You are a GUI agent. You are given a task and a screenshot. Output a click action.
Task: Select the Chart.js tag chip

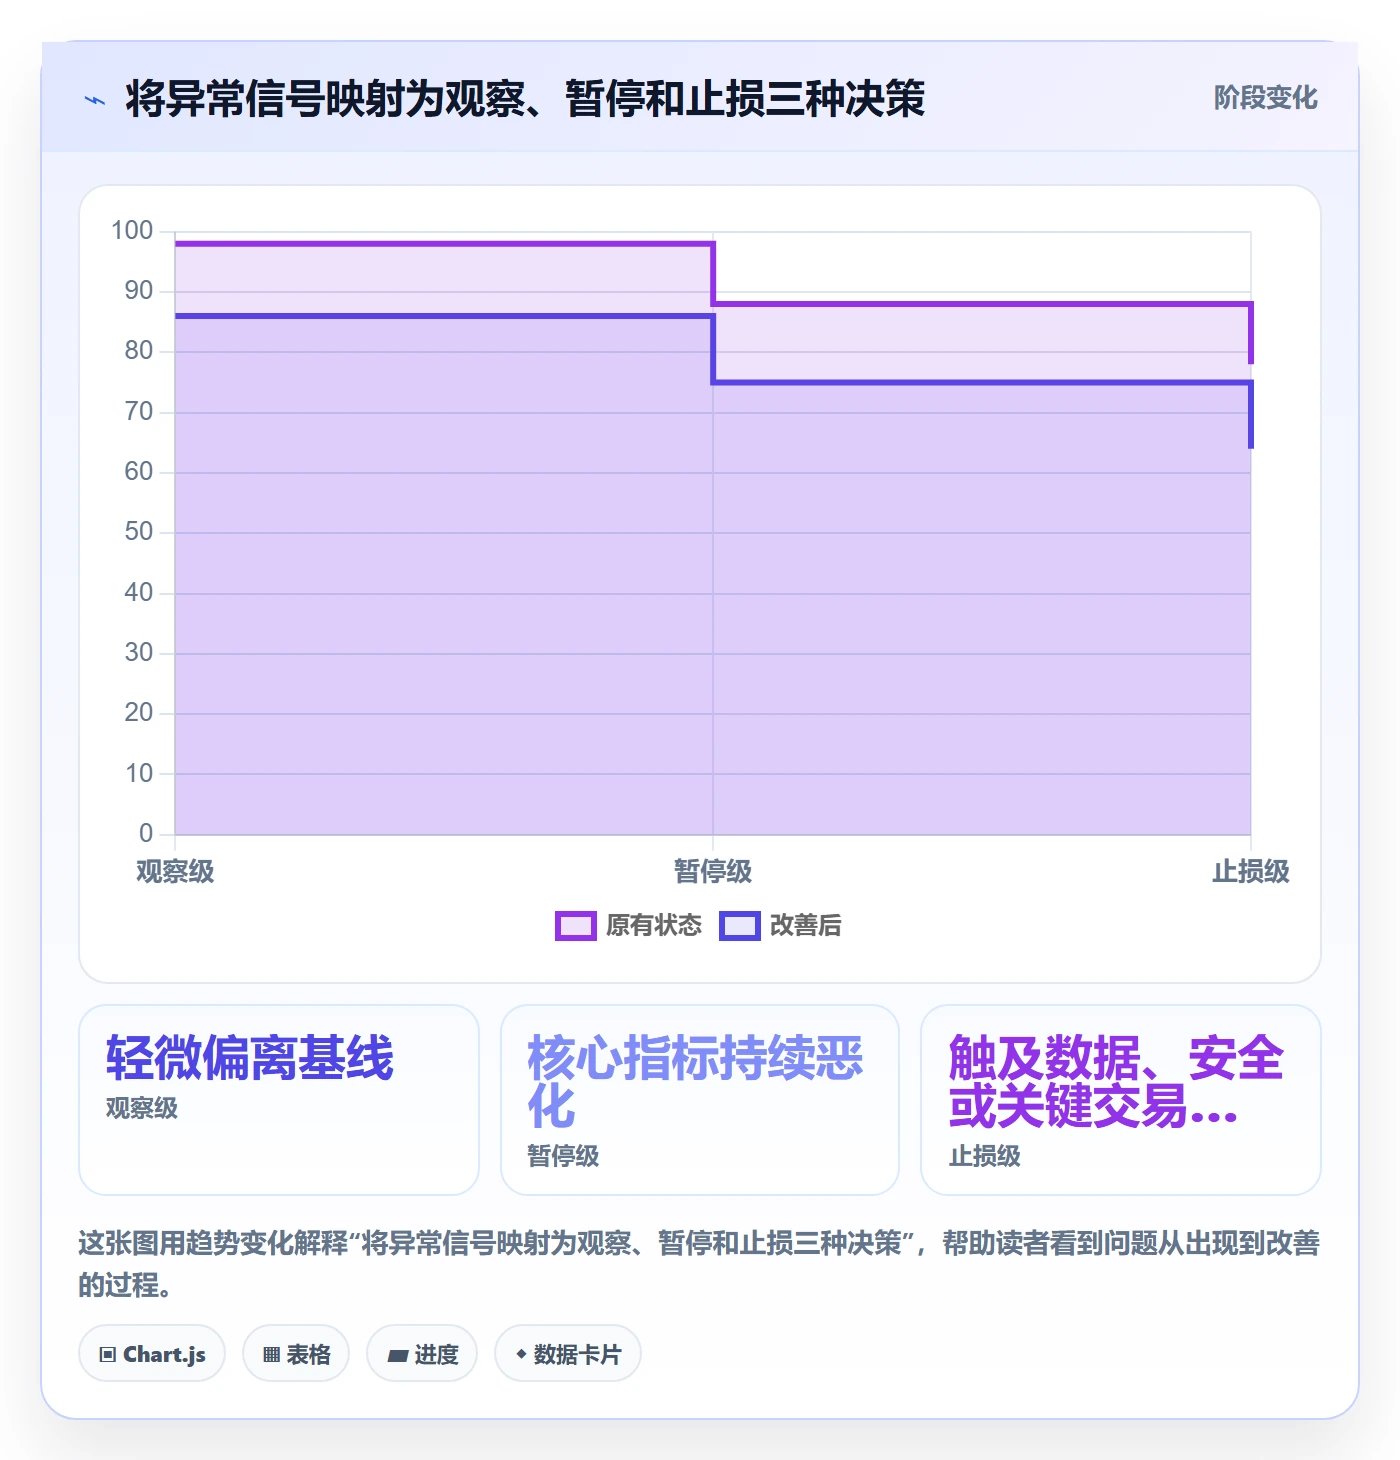pyautogui.click(x=152, y=1354)
